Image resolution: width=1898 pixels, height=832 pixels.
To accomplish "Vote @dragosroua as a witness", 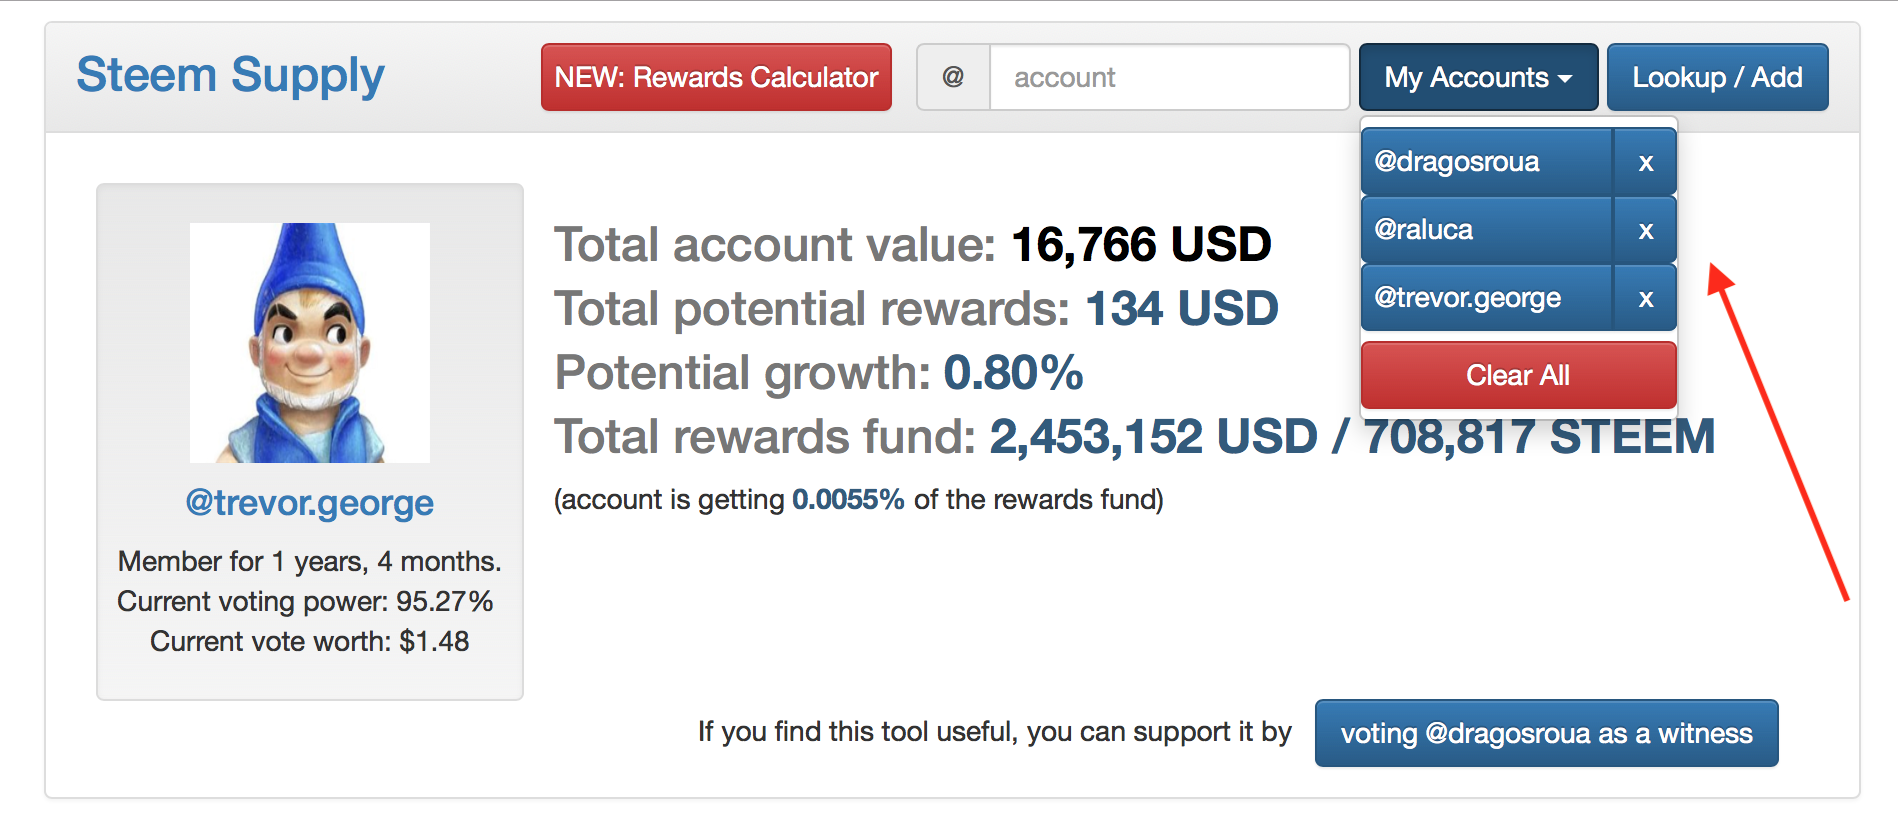I will coord(1545,733).
